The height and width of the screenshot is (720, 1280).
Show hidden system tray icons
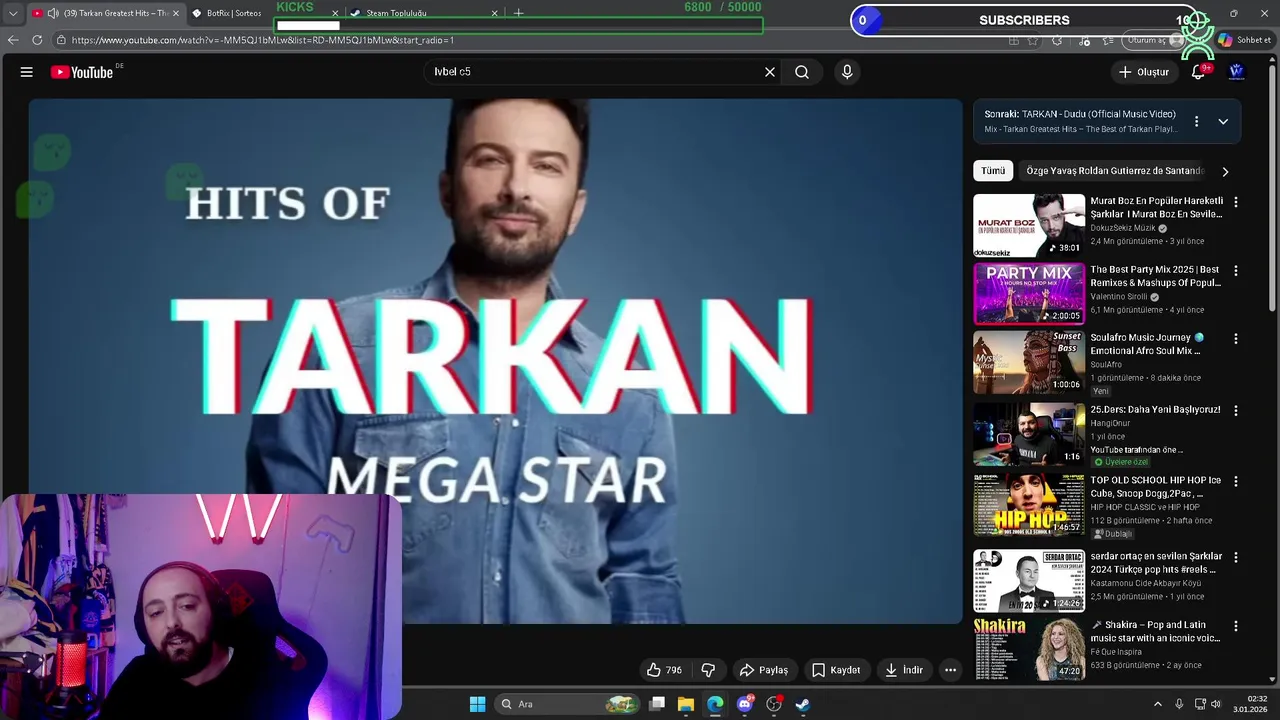click(1158, 704)
